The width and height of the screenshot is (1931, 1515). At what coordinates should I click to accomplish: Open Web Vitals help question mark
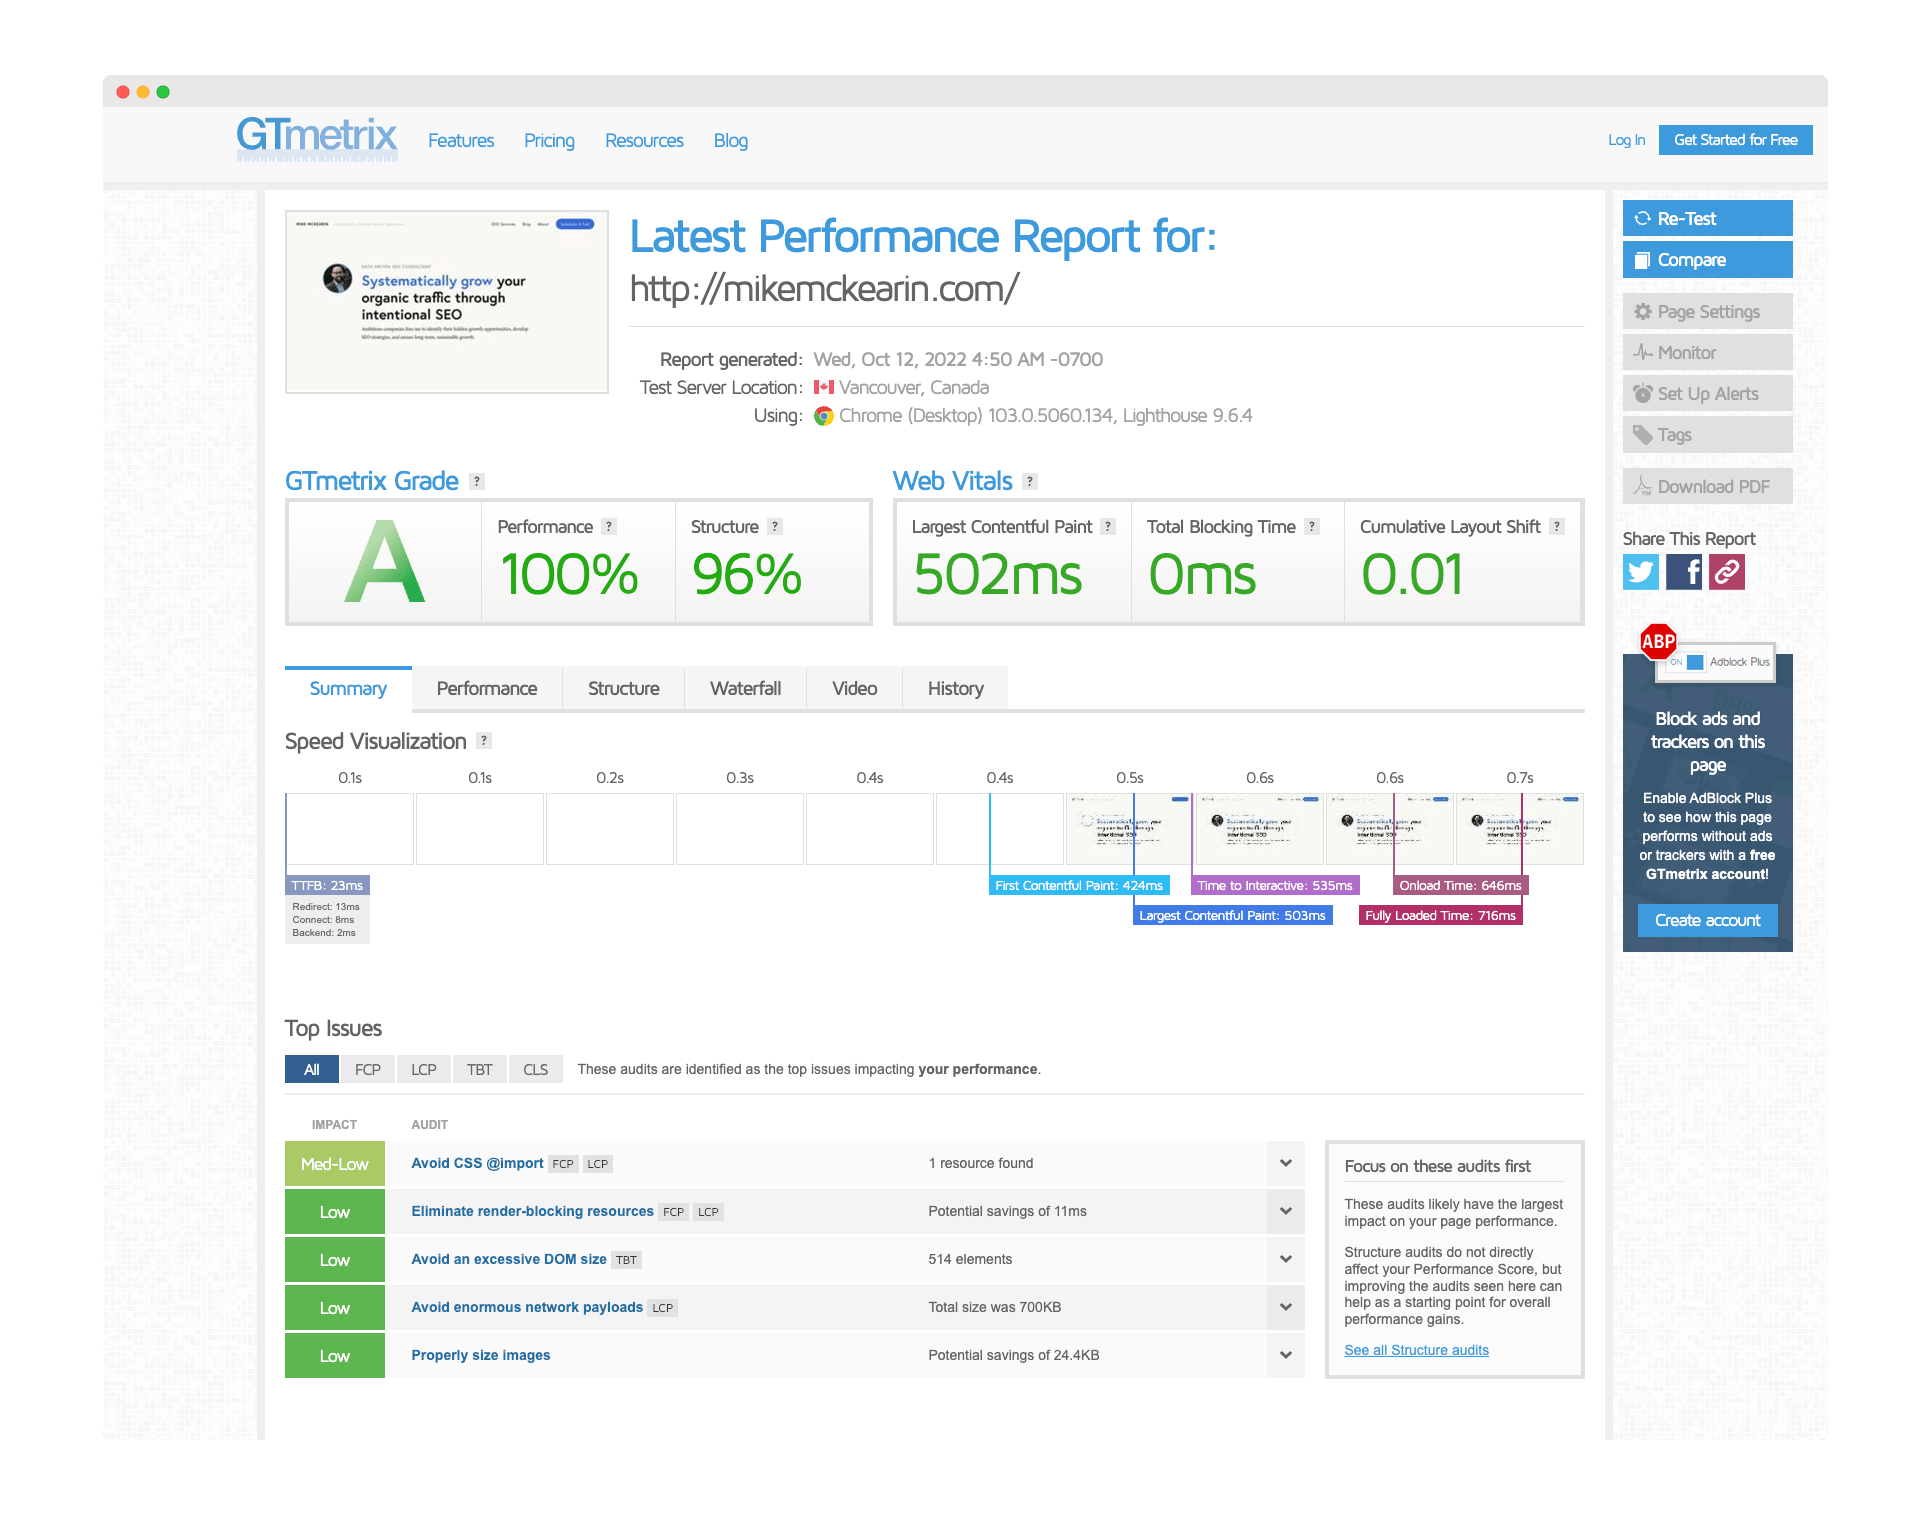(x=1030, y=481)
